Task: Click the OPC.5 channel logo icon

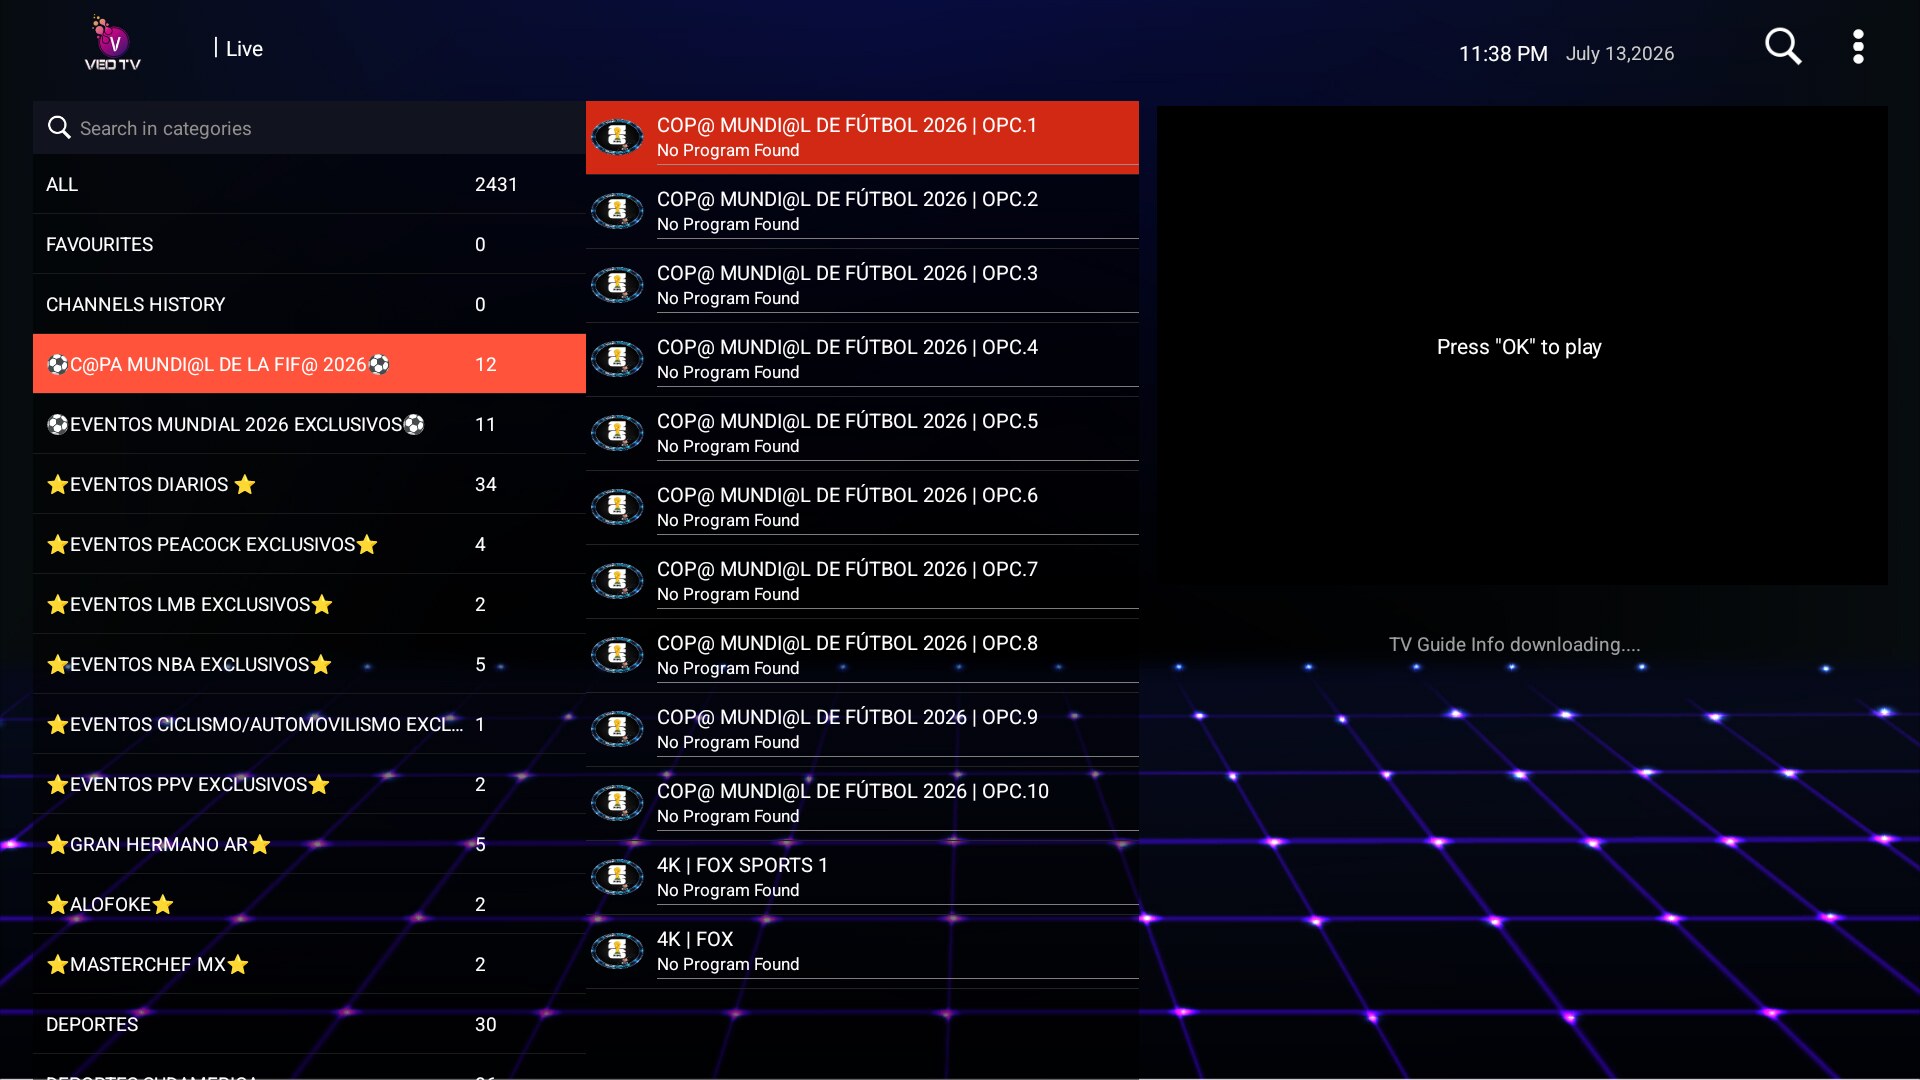Action: [x=617, y=433]
